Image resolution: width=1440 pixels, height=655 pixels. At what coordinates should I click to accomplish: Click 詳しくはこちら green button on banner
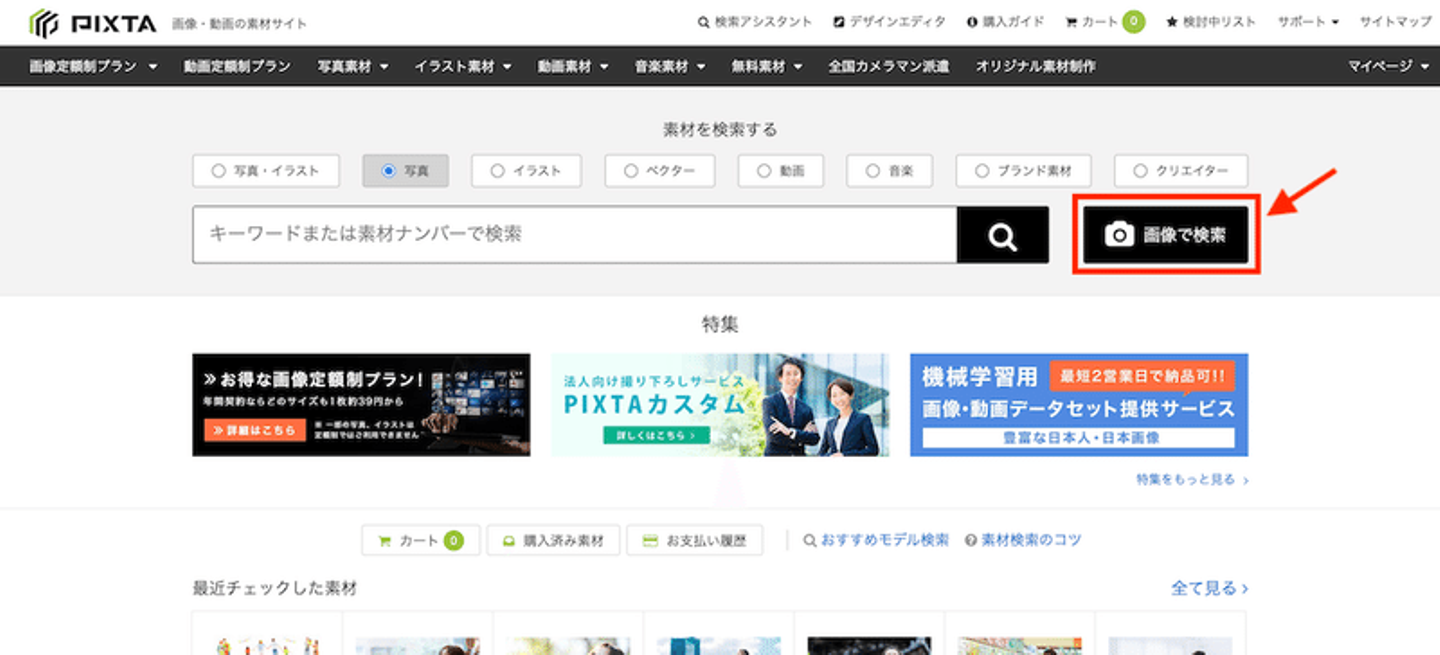(x=656, y=436)
